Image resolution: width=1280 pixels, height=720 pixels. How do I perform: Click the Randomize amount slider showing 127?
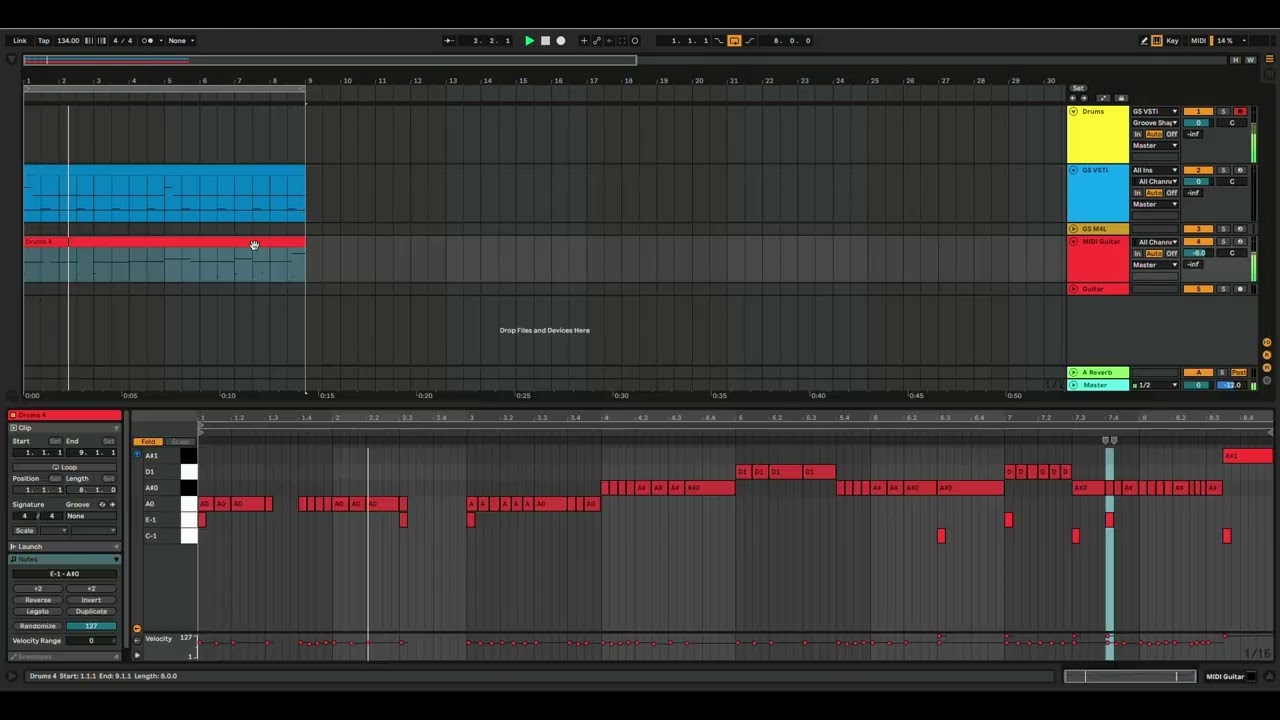click(x=91, y=626)
